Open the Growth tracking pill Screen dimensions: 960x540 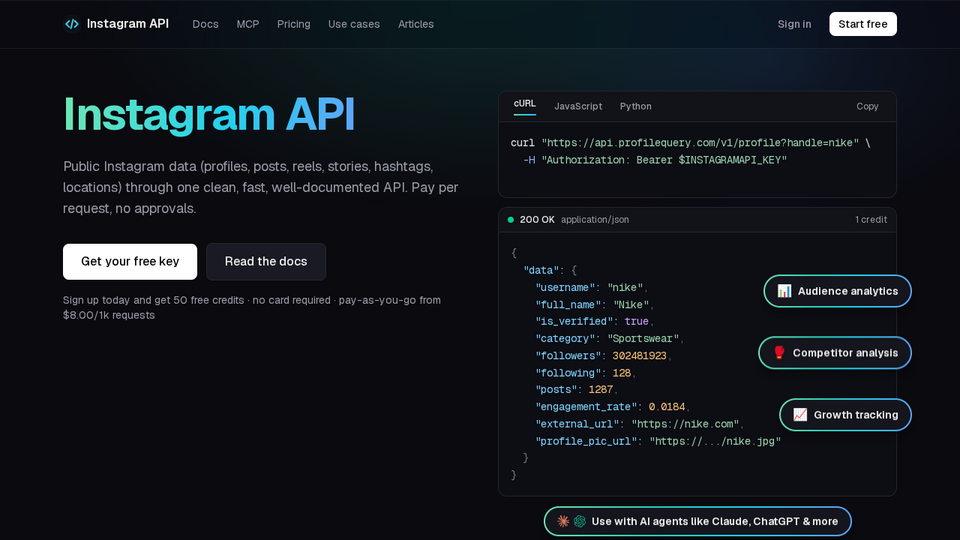(x=845, y=414)
